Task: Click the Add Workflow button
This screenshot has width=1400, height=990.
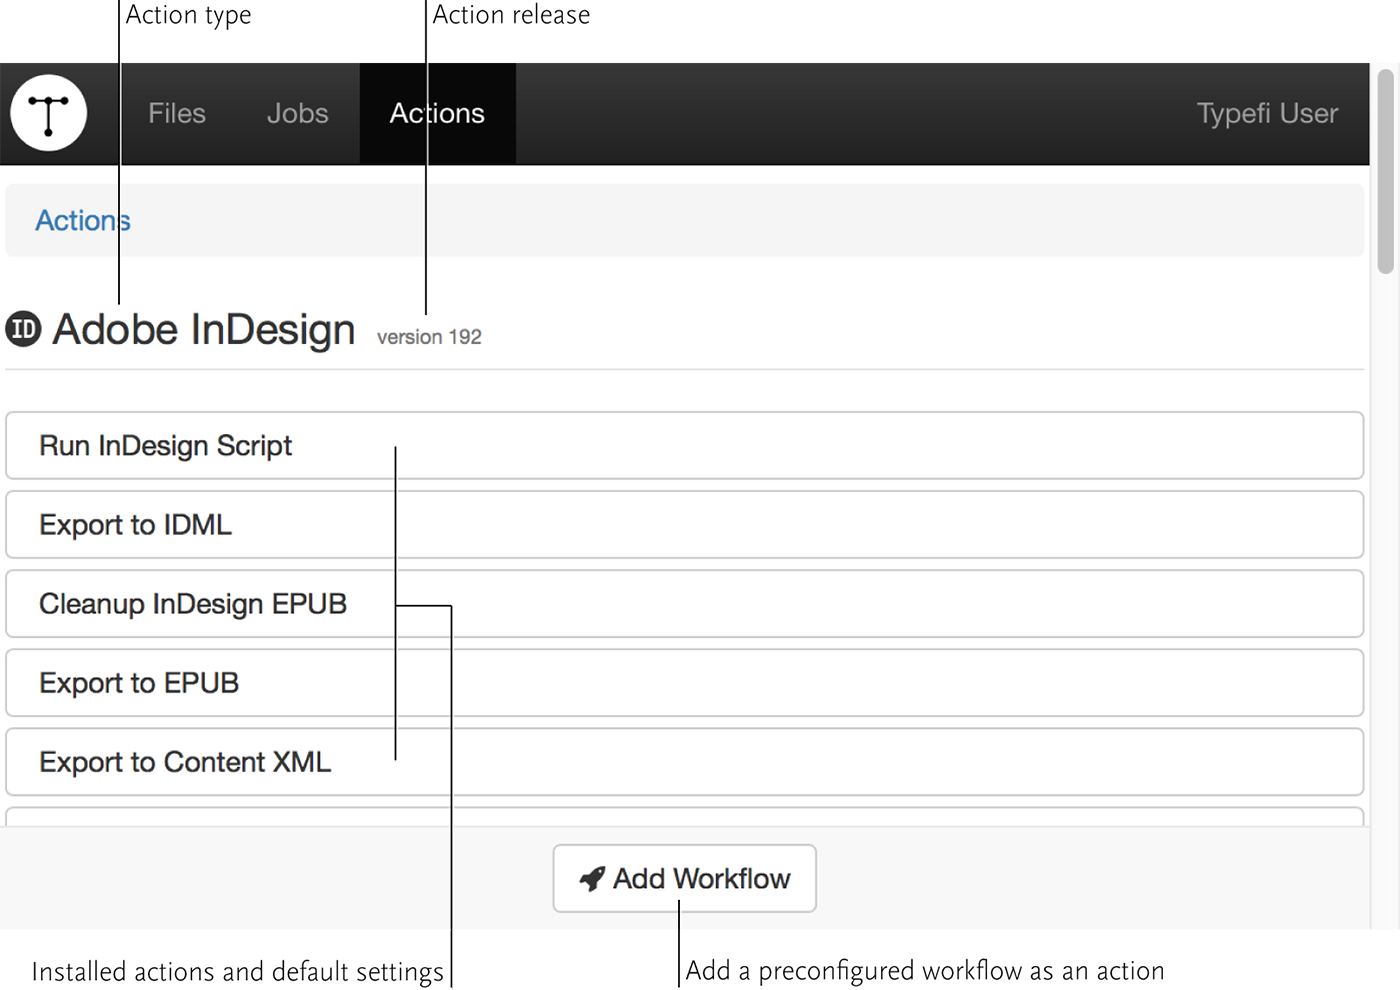Action: tap(684, 878)
